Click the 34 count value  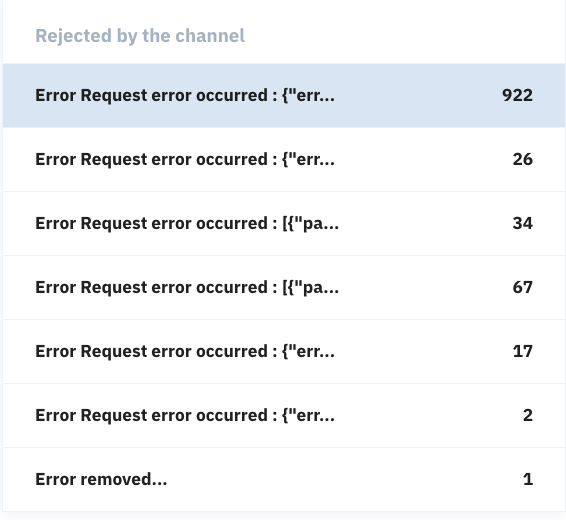pyautogui.click(x=522, y=223)
